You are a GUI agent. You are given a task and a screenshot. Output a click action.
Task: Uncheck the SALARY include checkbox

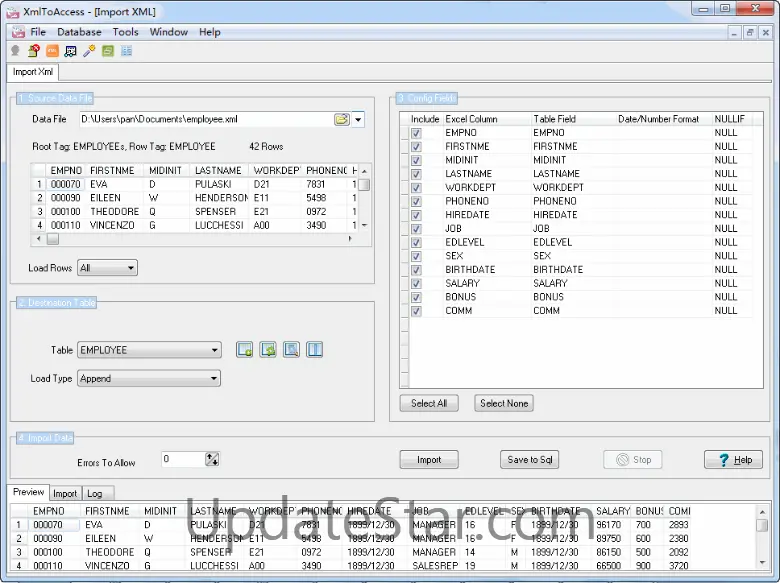[x=416, y=284]
